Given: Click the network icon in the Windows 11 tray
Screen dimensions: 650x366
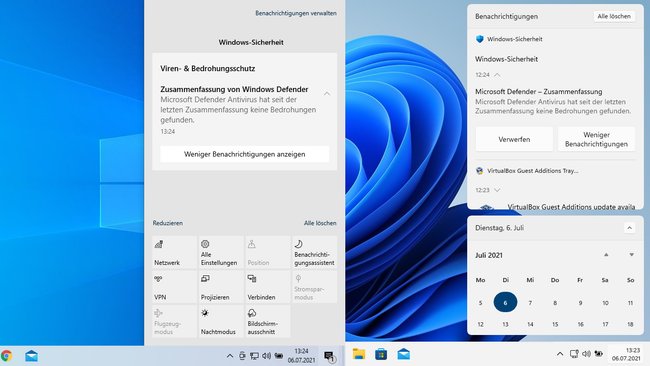Looking at the screenshot, I should point(574,354).
